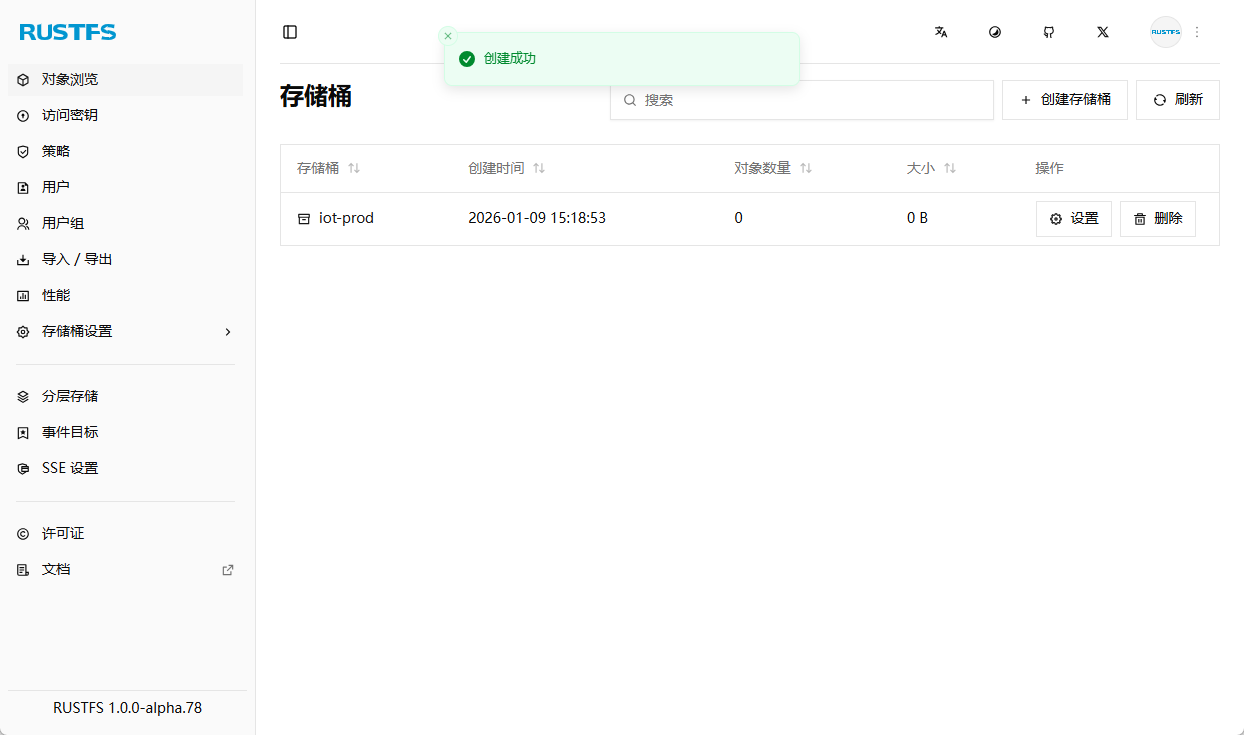Screen dimensions: 1244x735
Task: Open SSE 设置 menu item
Action: (125, 469)
